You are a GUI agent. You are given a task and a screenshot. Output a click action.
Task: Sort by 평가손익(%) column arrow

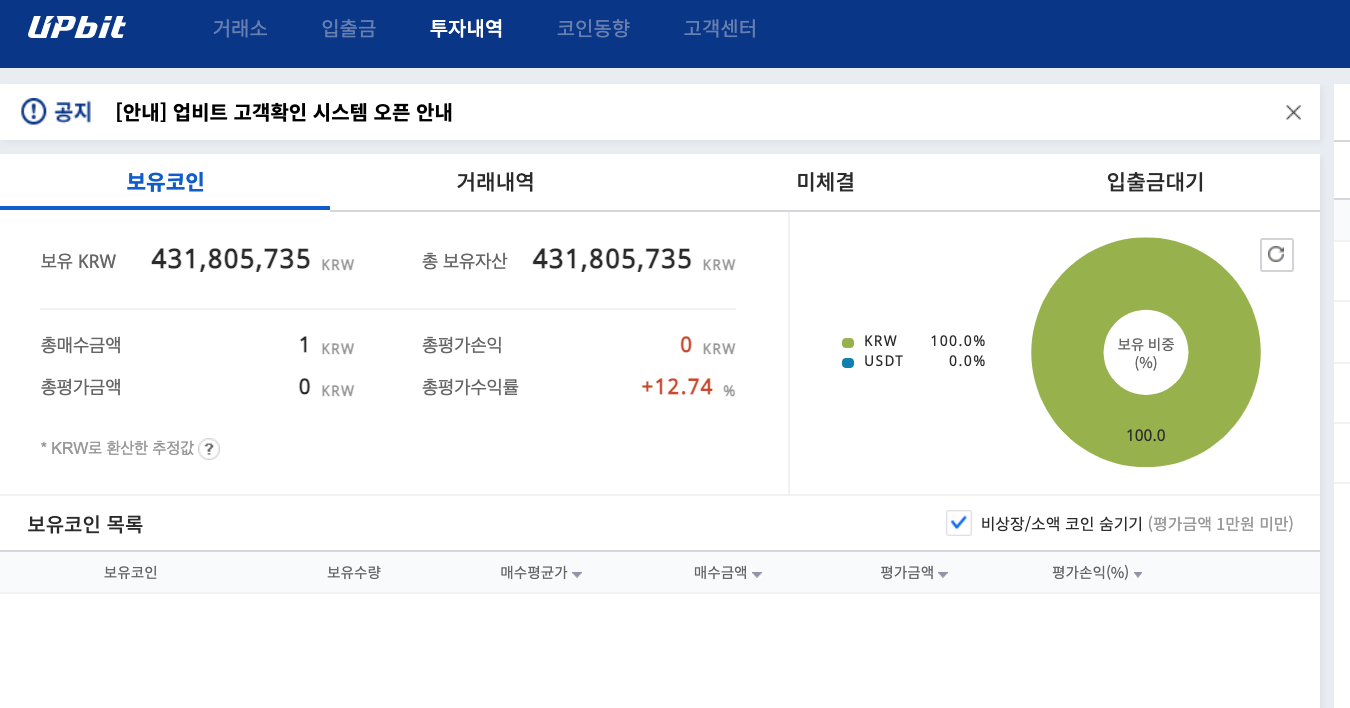[1138, 575]
